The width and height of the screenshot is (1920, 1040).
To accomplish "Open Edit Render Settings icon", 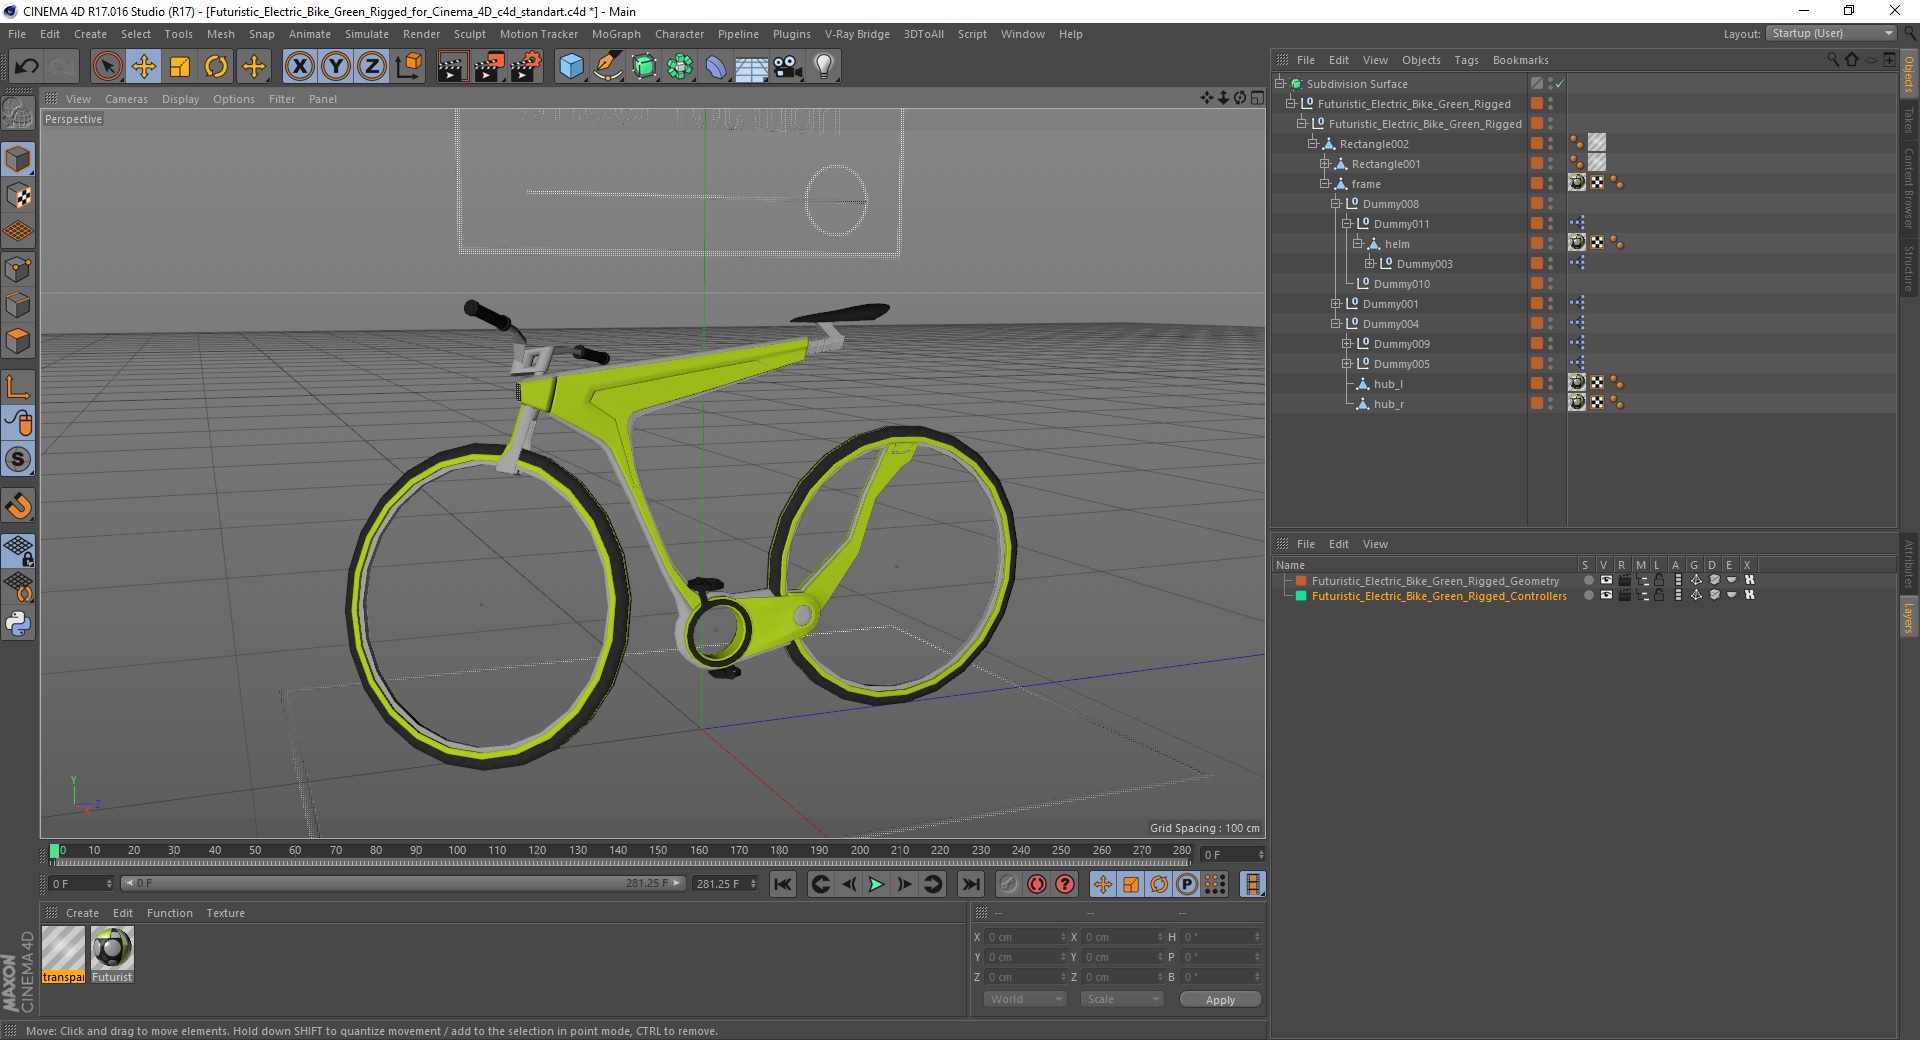I will tap(526, 67).
